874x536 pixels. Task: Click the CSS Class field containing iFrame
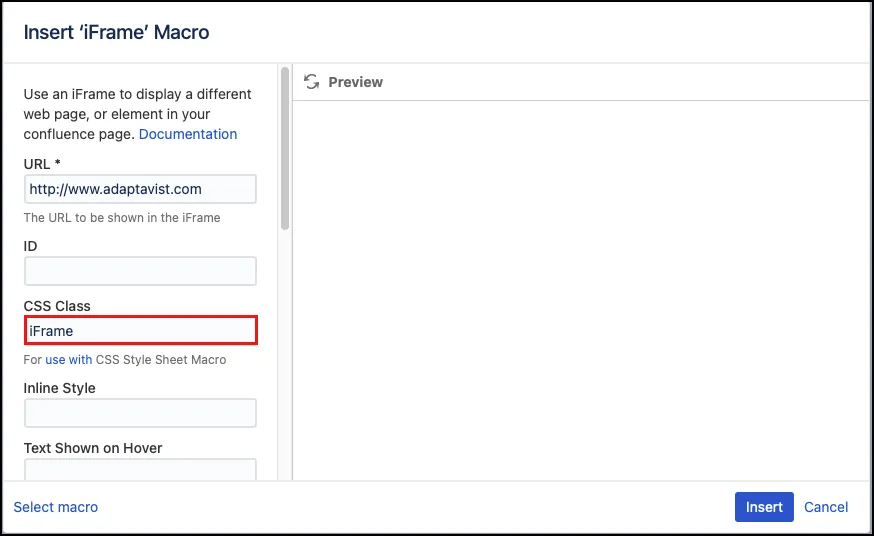click(x=140, y=330)
